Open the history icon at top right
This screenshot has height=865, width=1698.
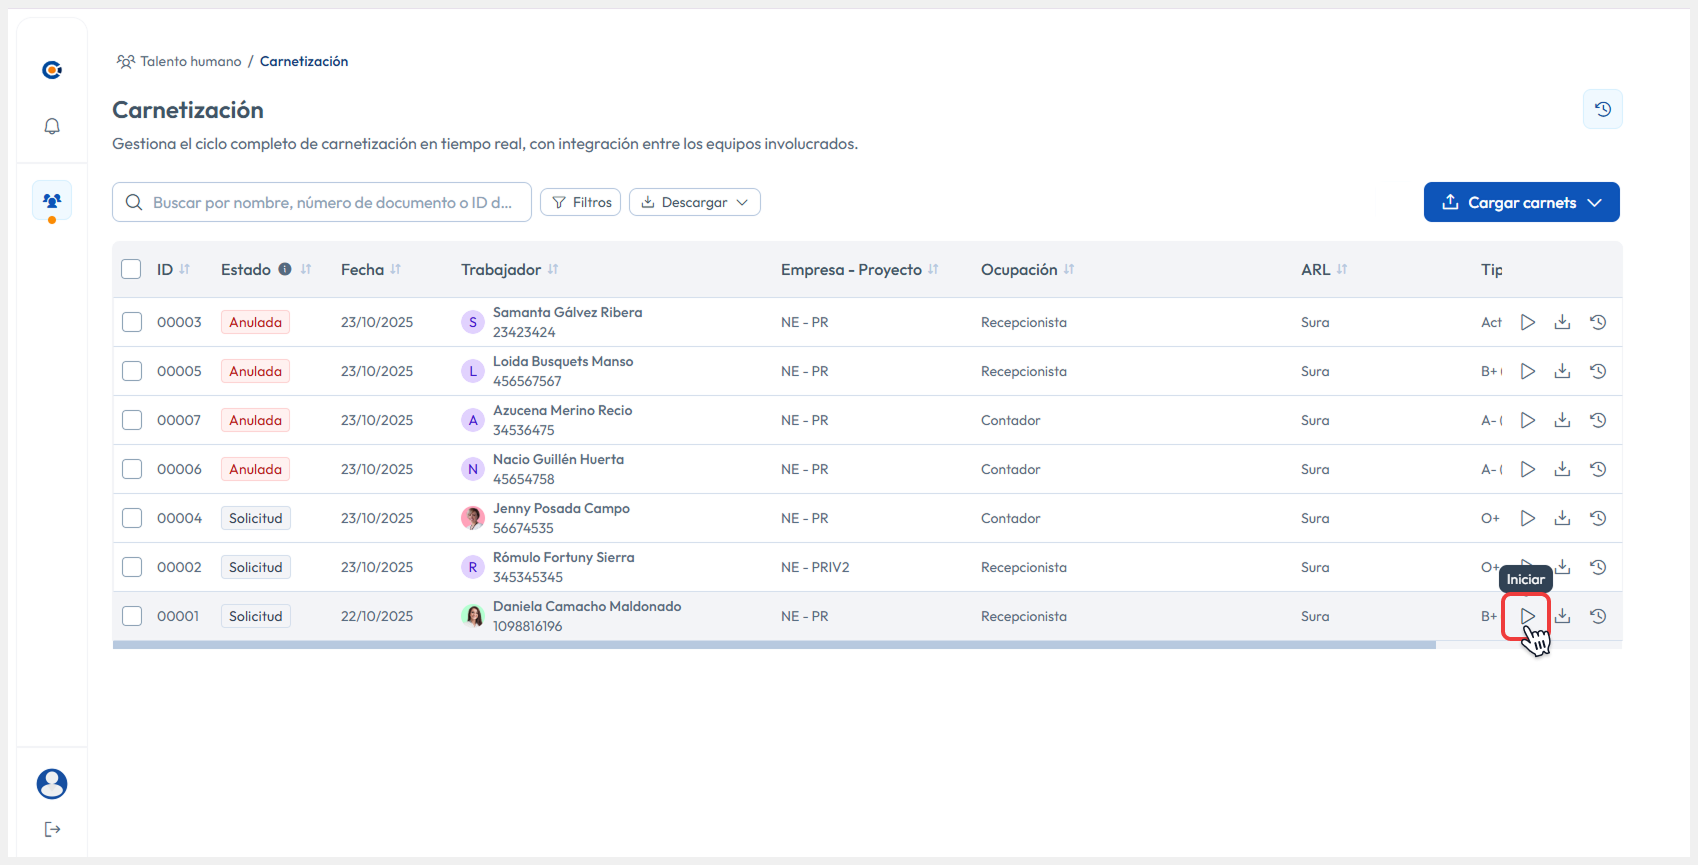coord(1602,109)
